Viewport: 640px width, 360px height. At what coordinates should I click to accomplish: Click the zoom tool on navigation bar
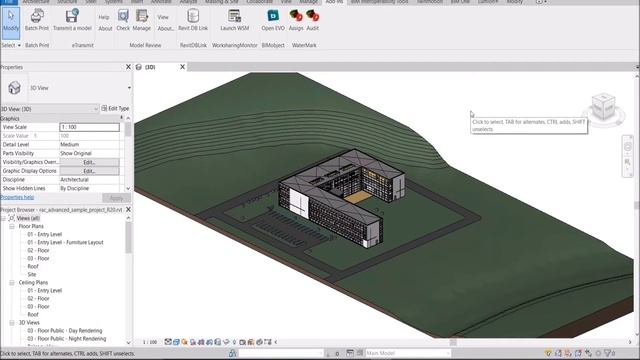point(628,162)
